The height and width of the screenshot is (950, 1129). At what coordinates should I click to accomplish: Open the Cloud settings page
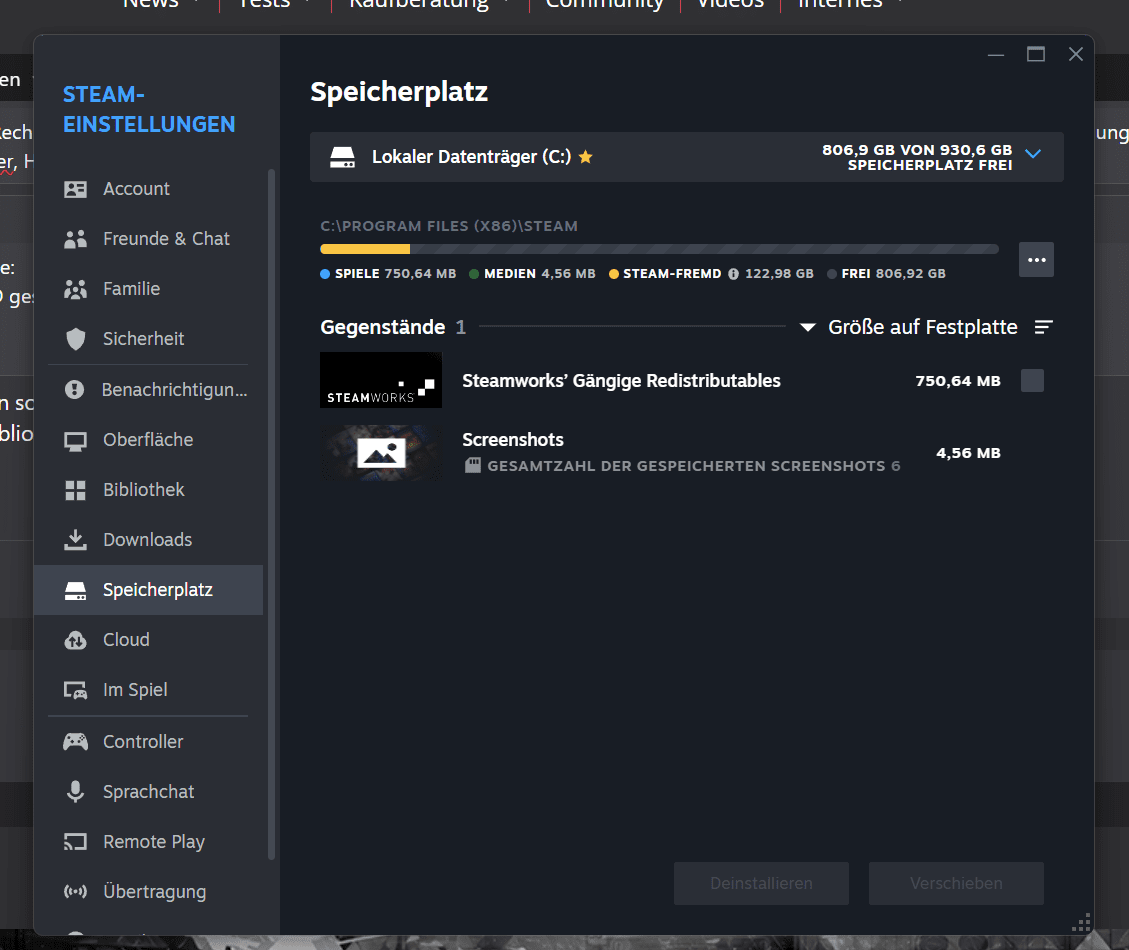[148, 640]
